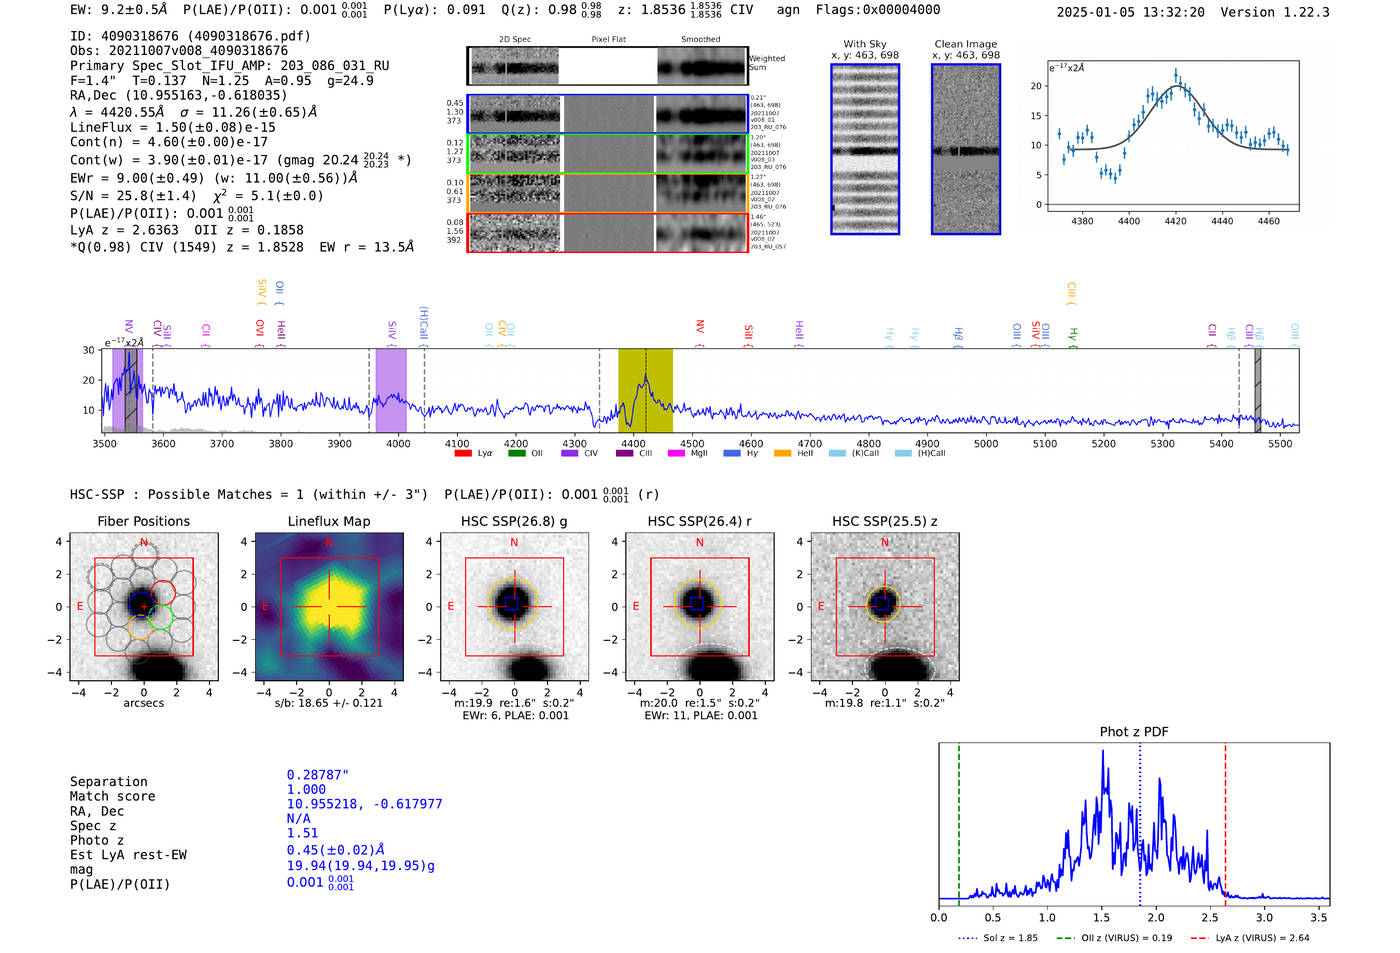Open the With Sky image thumbnail
This screenshot has width=1400, height=953.
coord(865,149)
